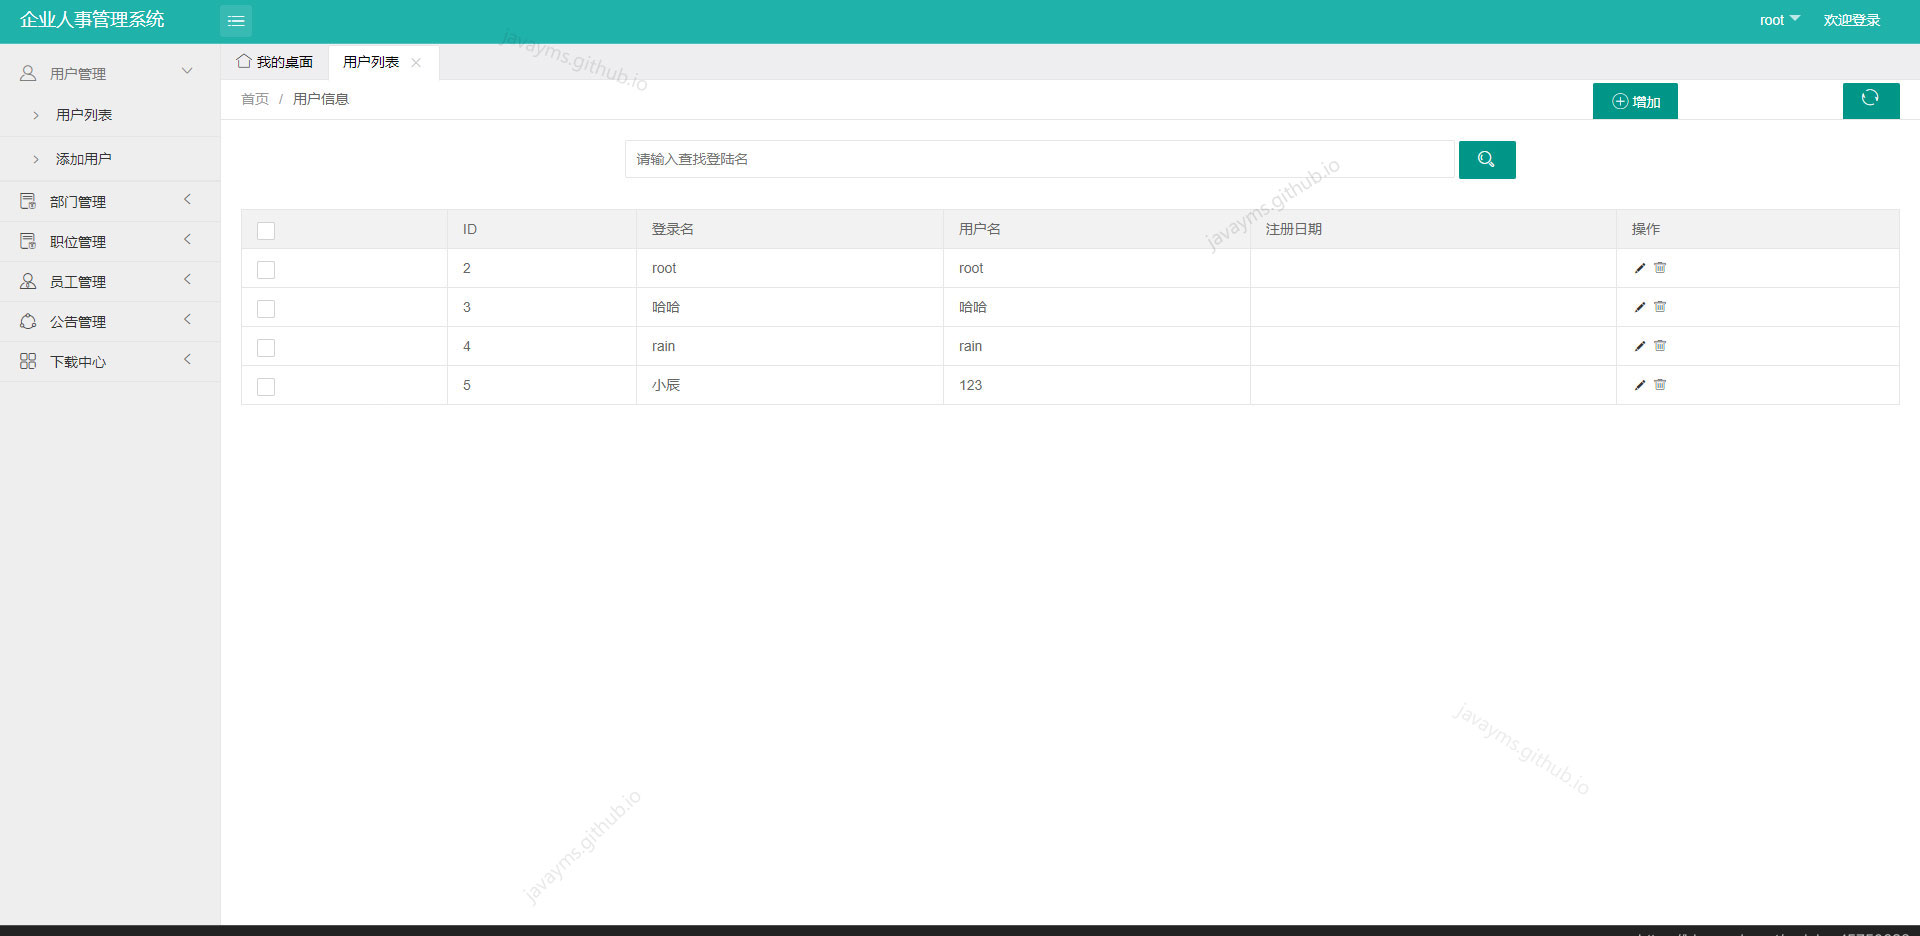Open the 首页 breadcrumb link
The image size is (1920, 936).
pyautogui.click(x=254, y=98)
